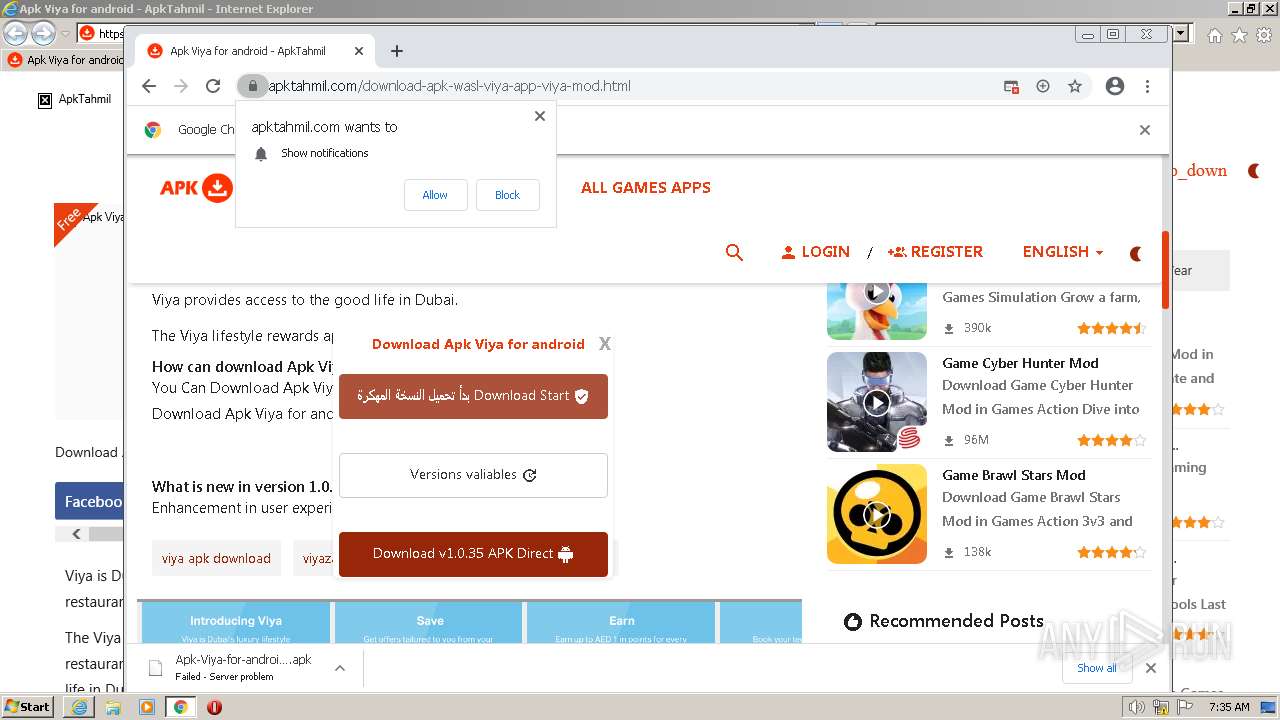Toggle dark mode moon in Internet Explorer window
Screen dimensions: 1280x720
(1254, 171)
